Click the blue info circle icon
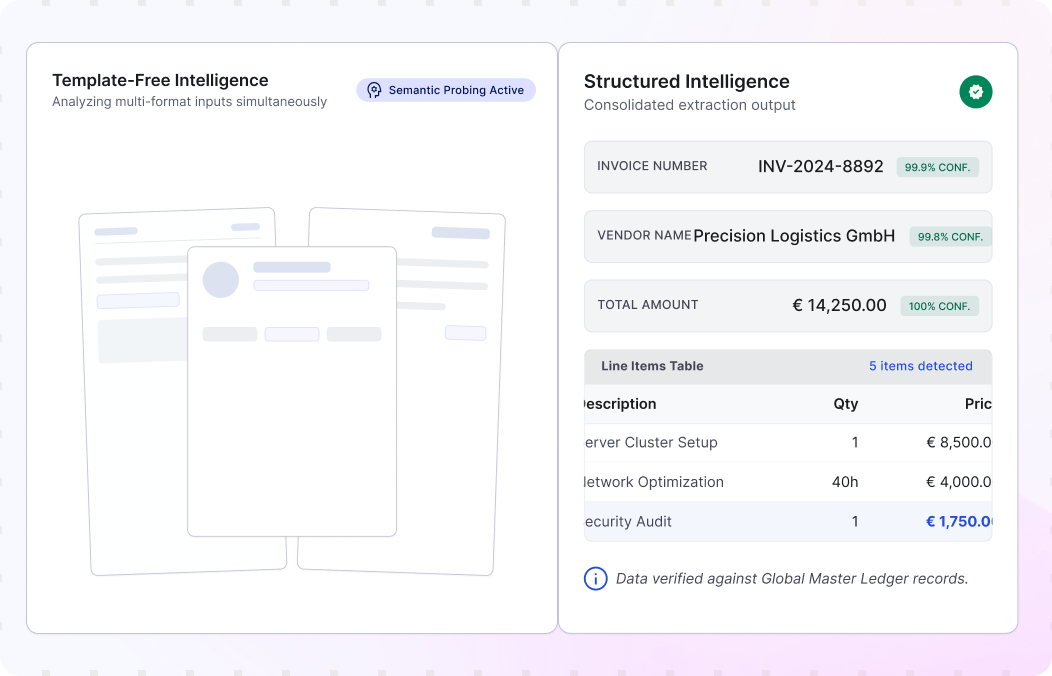 click(595, 578)
